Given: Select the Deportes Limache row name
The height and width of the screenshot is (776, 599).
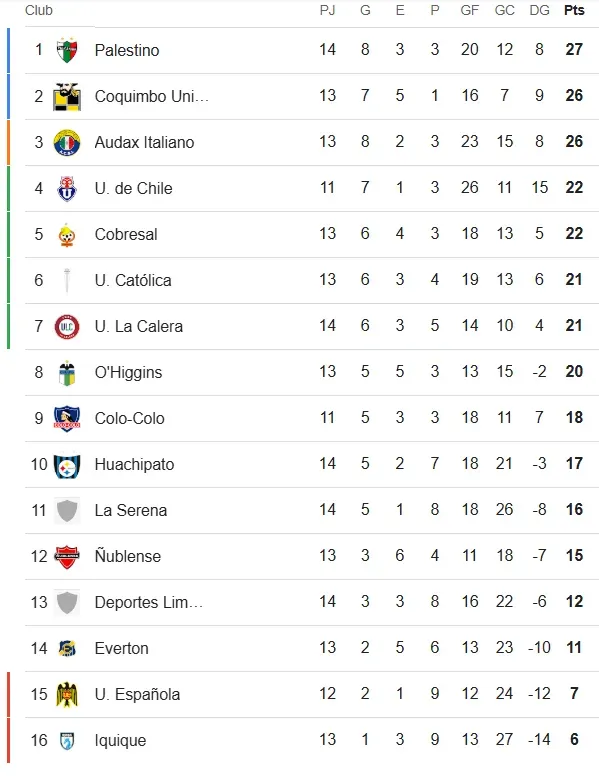Looking at the screenshot, I should 149,602.
